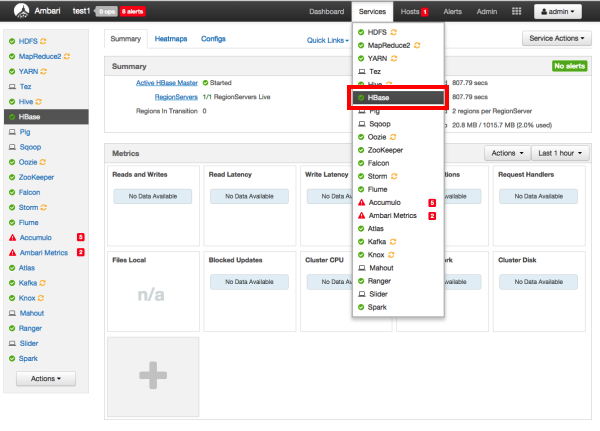The image size is (600, 431).
Task: Click the Hive refresh icon in sidebar
Action: click(39, 101)
